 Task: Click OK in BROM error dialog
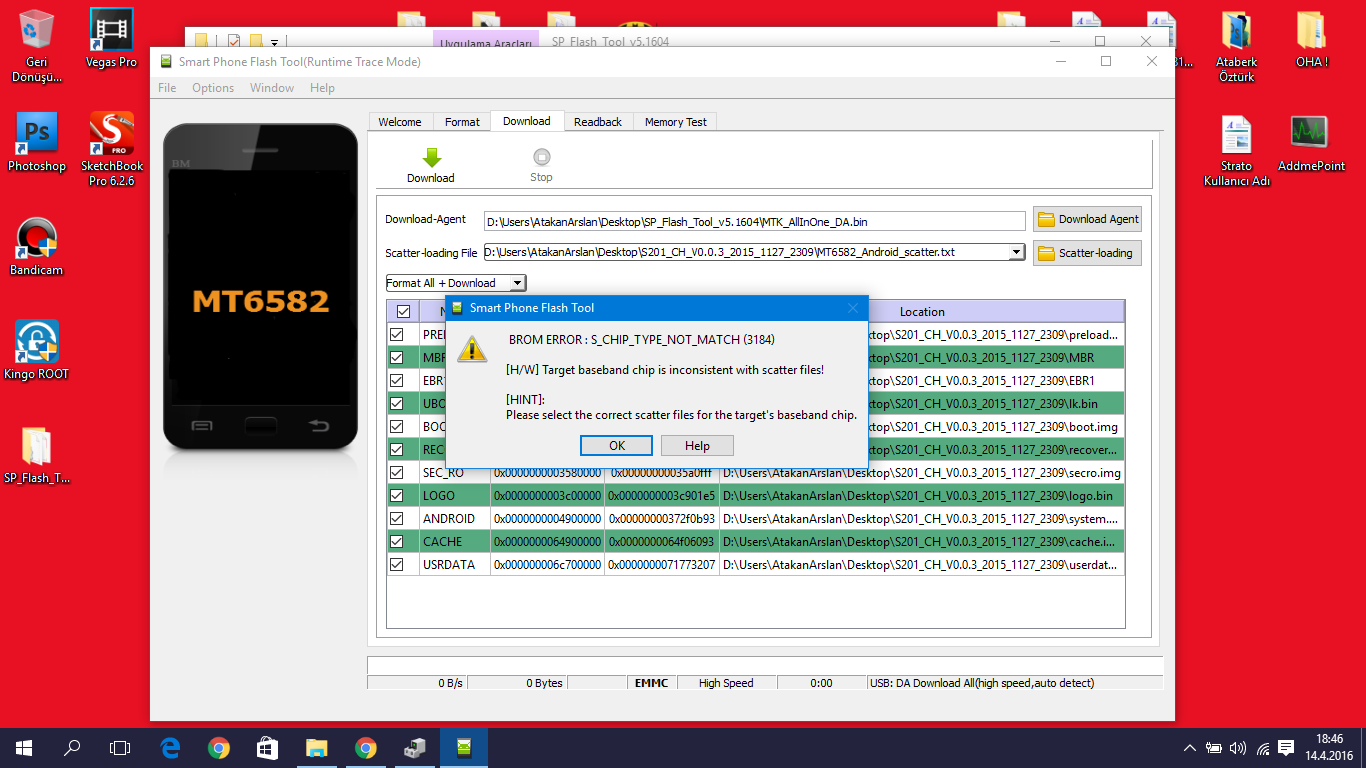[x=617, y=446]
